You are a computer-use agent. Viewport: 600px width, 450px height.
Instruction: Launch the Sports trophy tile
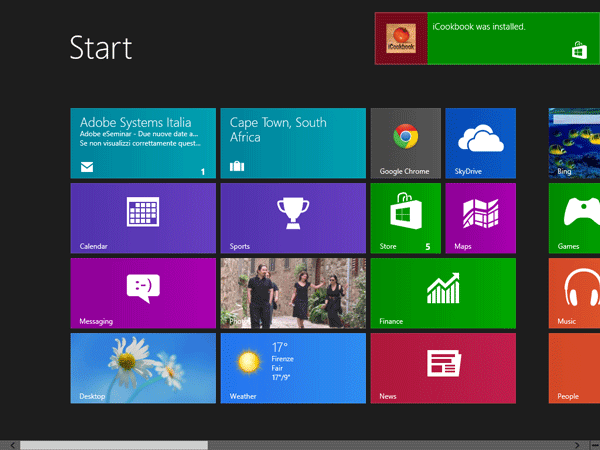(x=292, y=217)
